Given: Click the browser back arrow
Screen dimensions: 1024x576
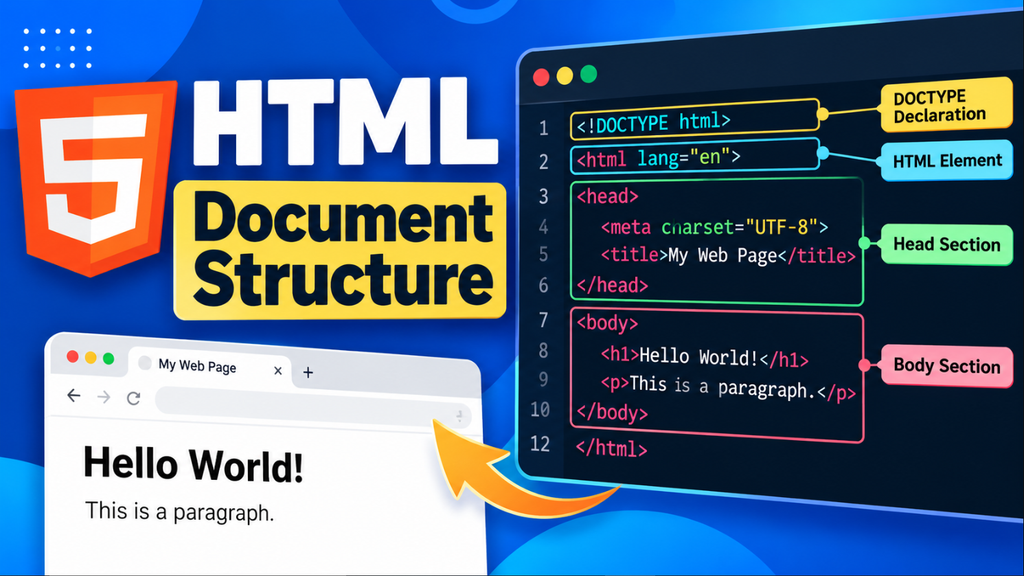Looking at the screenshot, I should [x=74, y=395].
